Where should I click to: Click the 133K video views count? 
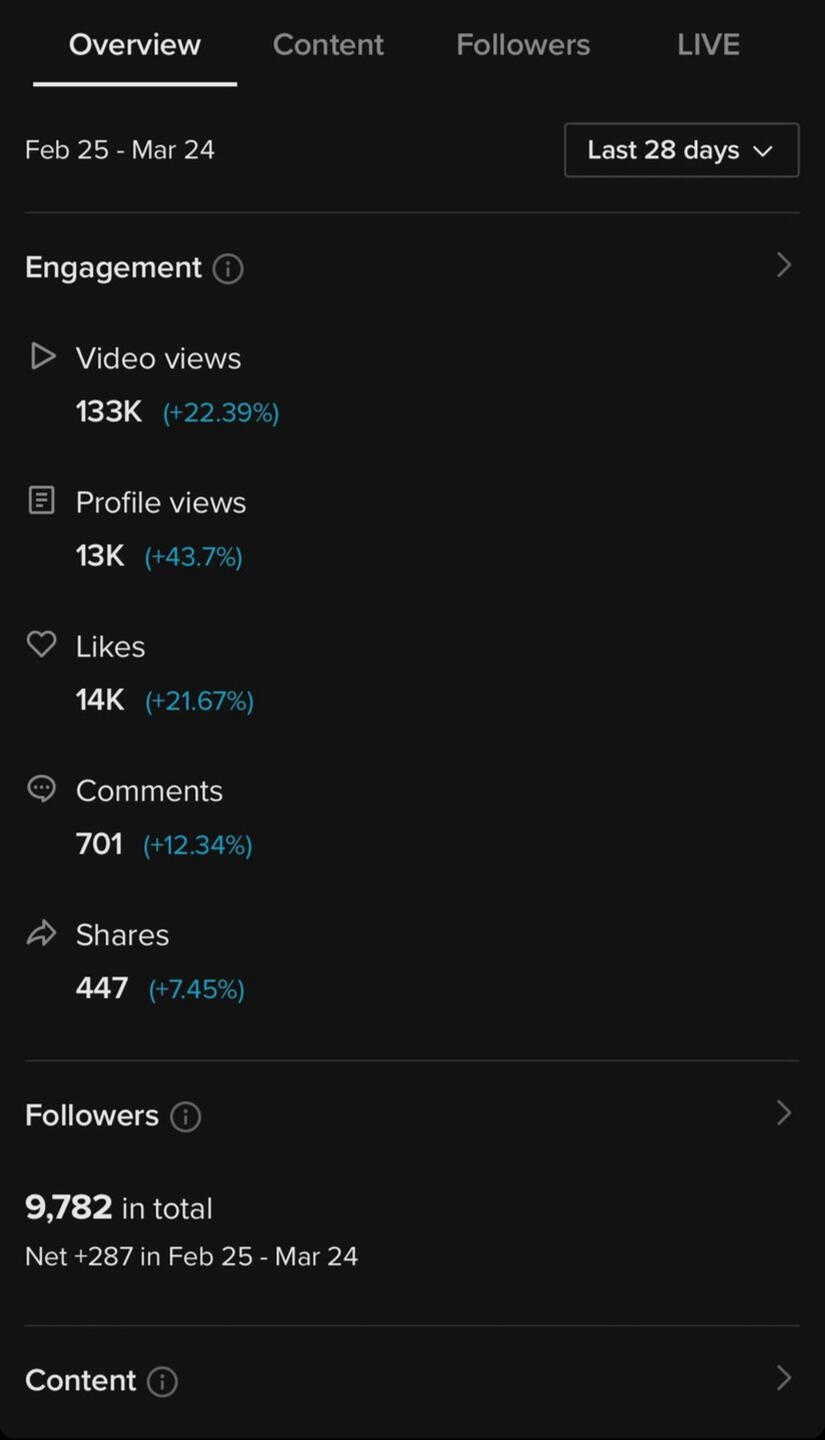[109, 412]
